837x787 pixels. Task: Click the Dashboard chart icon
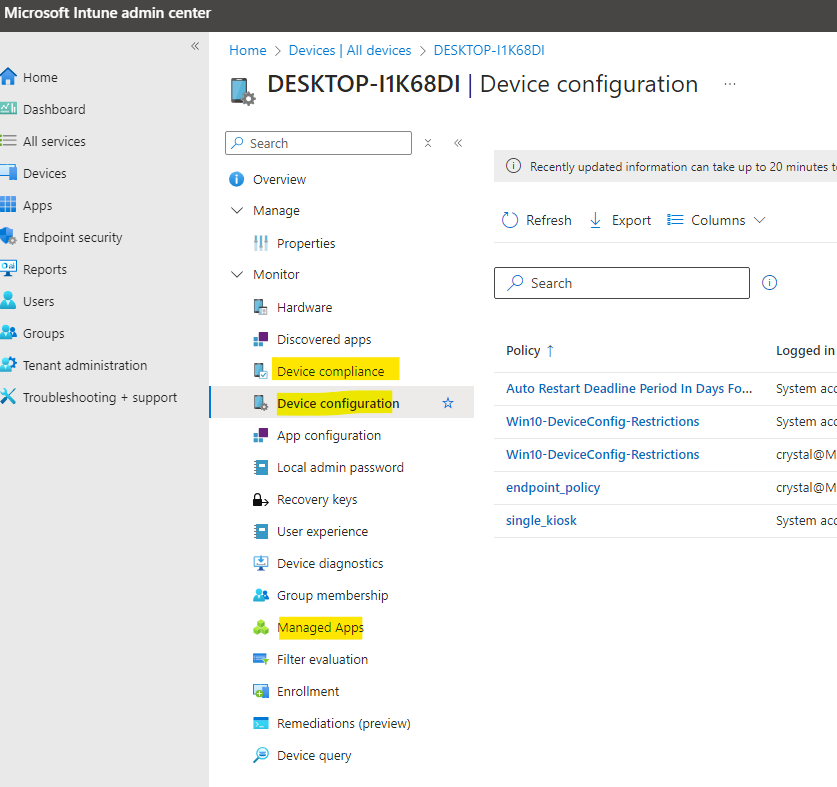pos(9,109)
